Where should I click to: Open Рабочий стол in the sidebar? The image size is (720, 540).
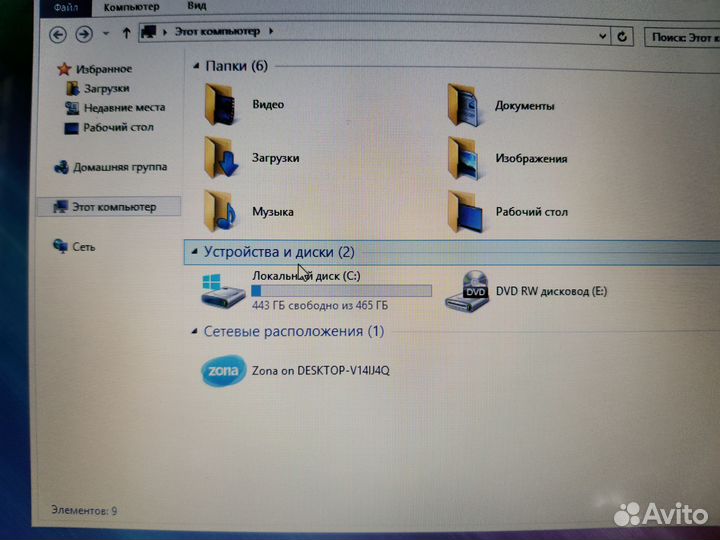pos(118,127)
